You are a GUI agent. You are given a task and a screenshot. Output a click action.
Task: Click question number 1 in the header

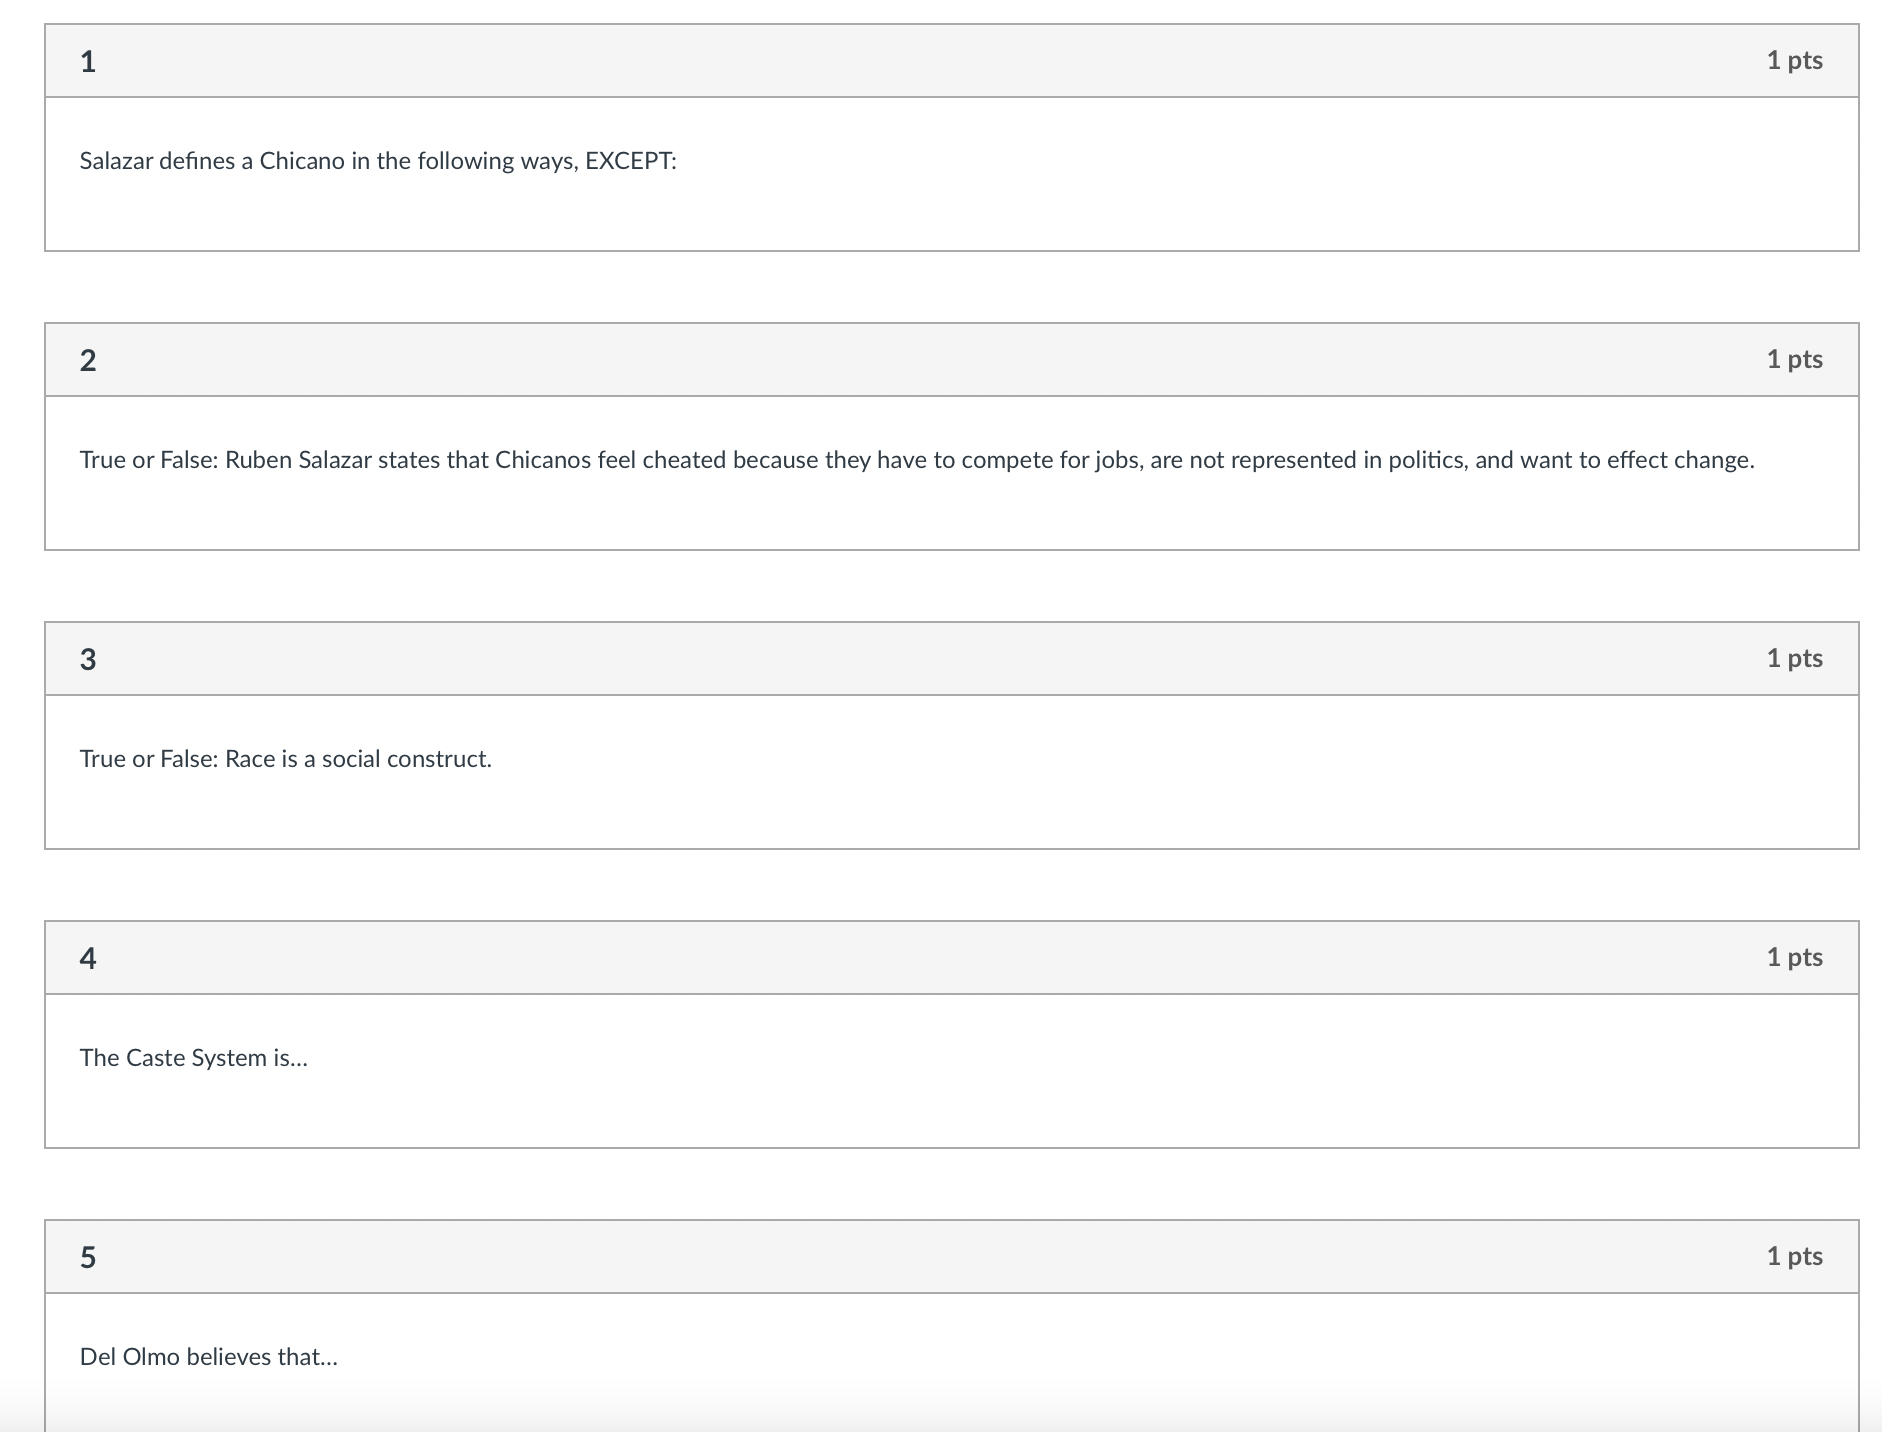[88, 62]
